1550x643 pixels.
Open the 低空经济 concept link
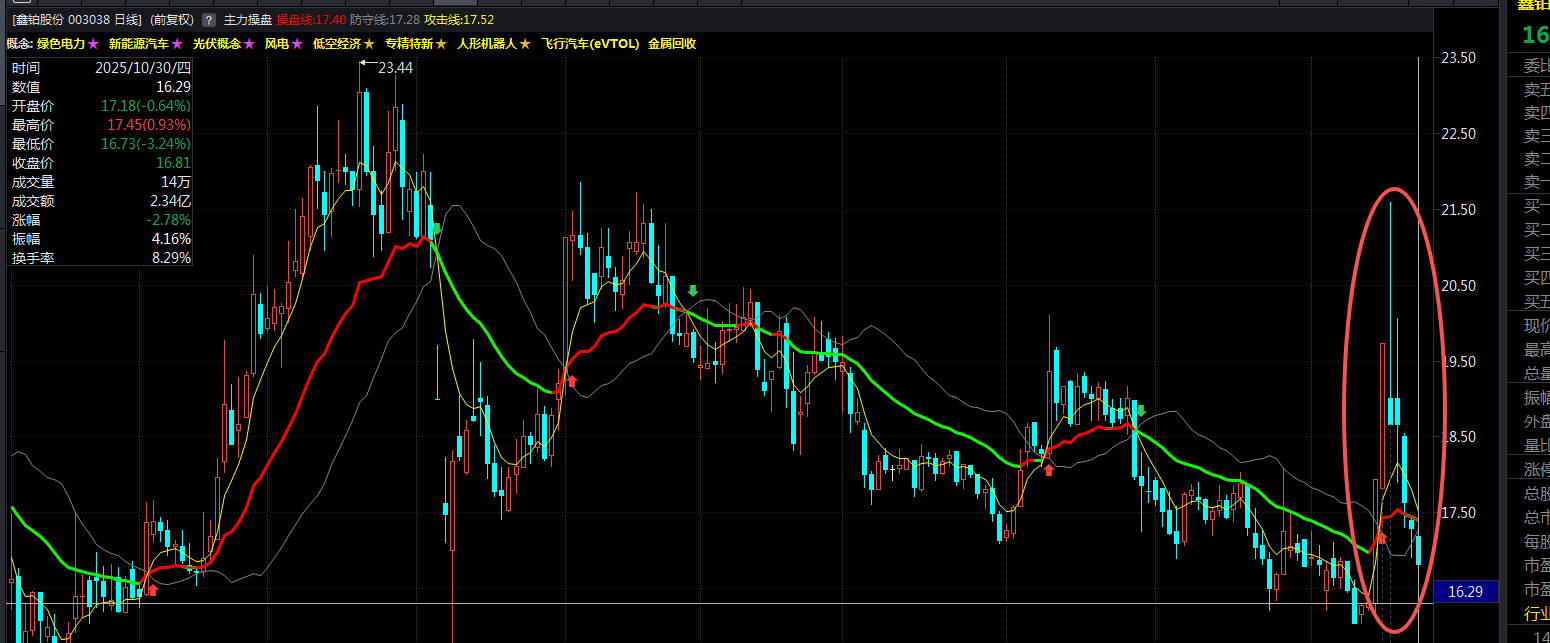pos(337,44)
